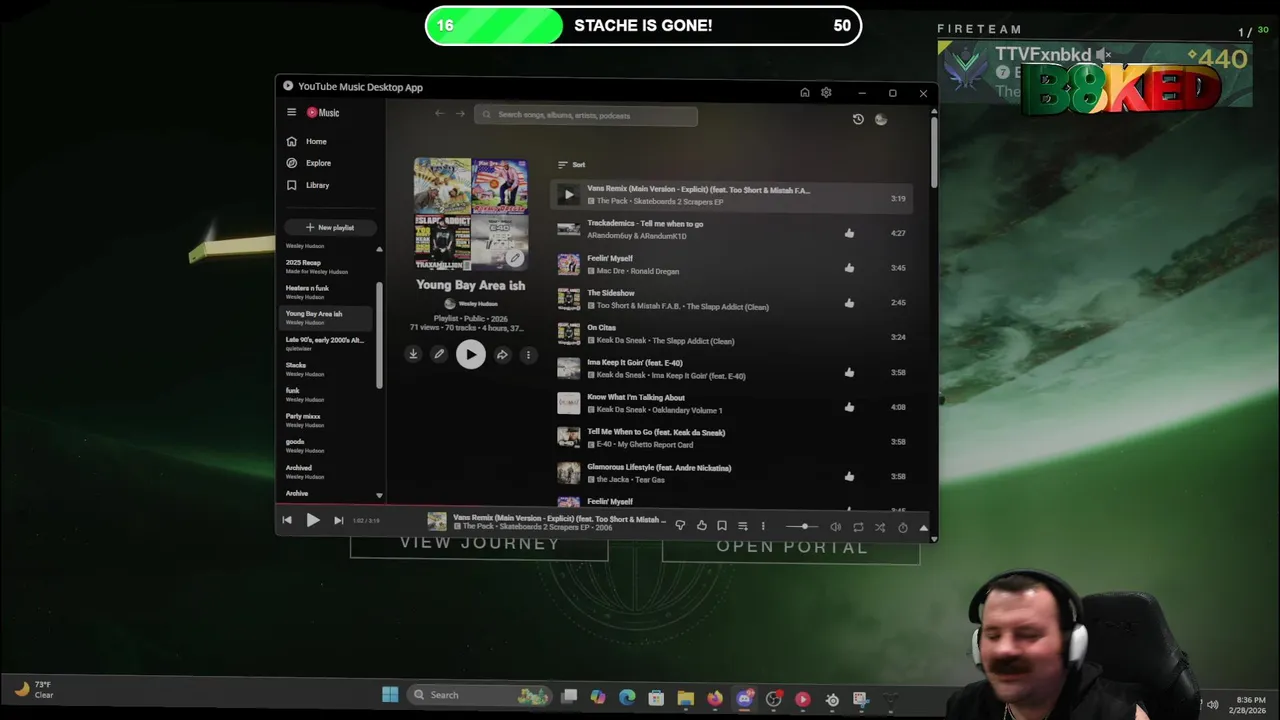The height and width of the screenshot is (720, 1280).
Task: Click the red song progress bar
Action: tap(606, 506)
